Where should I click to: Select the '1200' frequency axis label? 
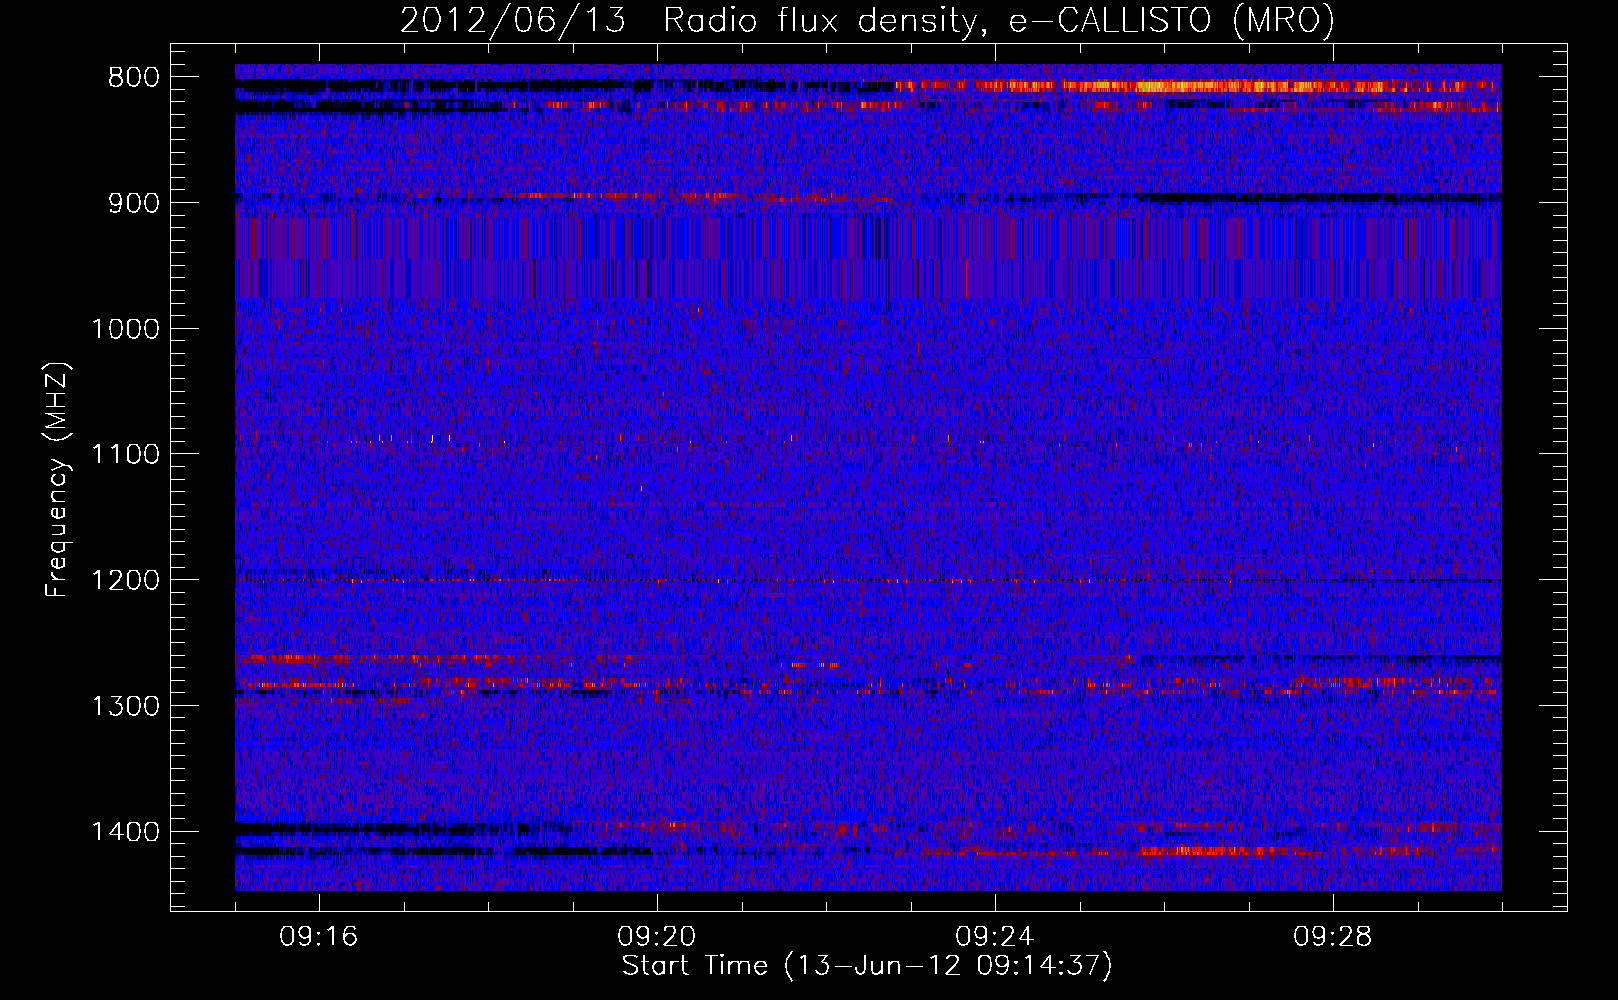(126, 581)
